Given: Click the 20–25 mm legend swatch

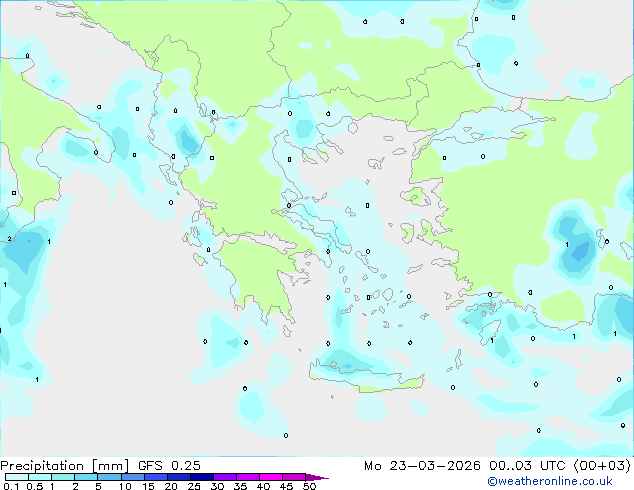Looking at the screenshot, I should (x=179, y=477).
